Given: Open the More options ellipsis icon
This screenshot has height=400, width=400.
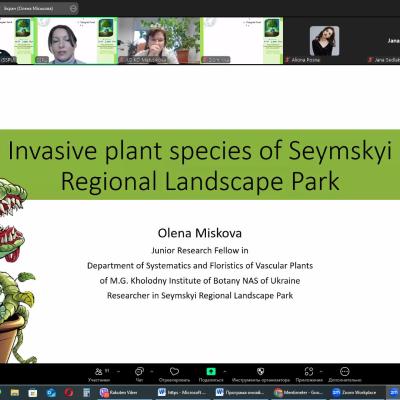Looking at the screenshot, I should click(x=345, y=371).
